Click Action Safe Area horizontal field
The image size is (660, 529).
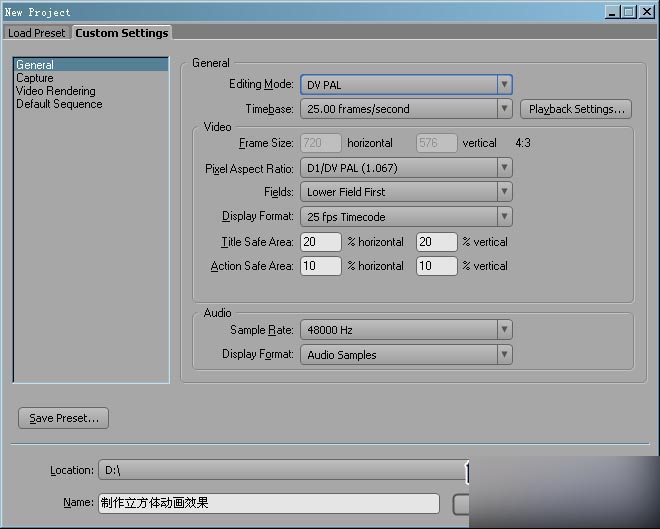321,266
